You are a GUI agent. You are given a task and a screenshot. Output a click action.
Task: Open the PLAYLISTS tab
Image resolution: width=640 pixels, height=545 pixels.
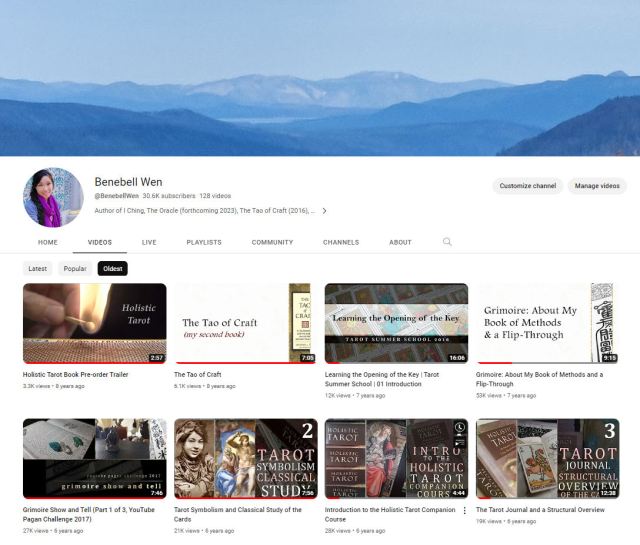pyautogui.click(x=204, y=242)
